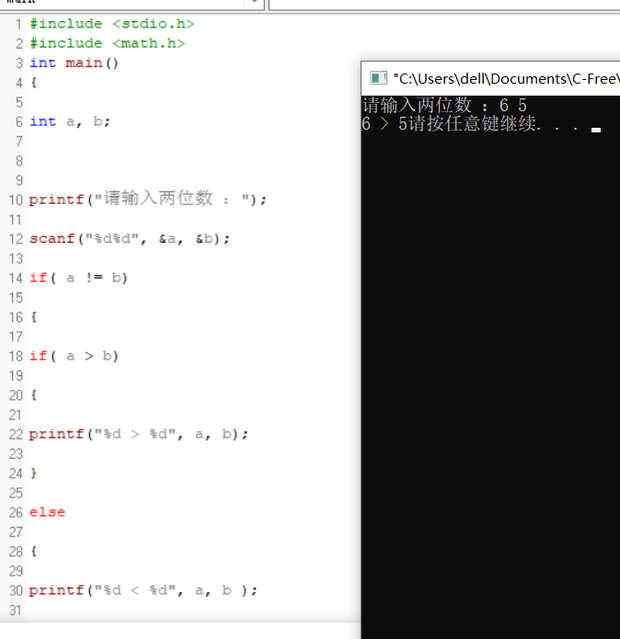
Task: Click 'int main()' on line 3
Action: 74,63
